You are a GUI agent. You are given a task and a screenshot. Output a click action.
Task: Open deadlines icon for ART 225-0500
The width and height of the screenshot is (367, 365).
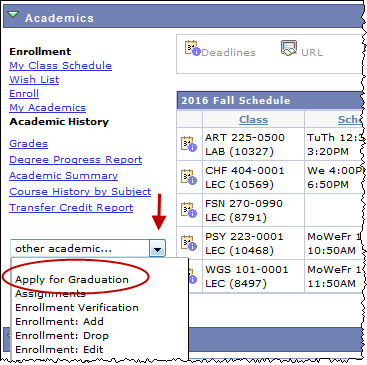point(189,144)
